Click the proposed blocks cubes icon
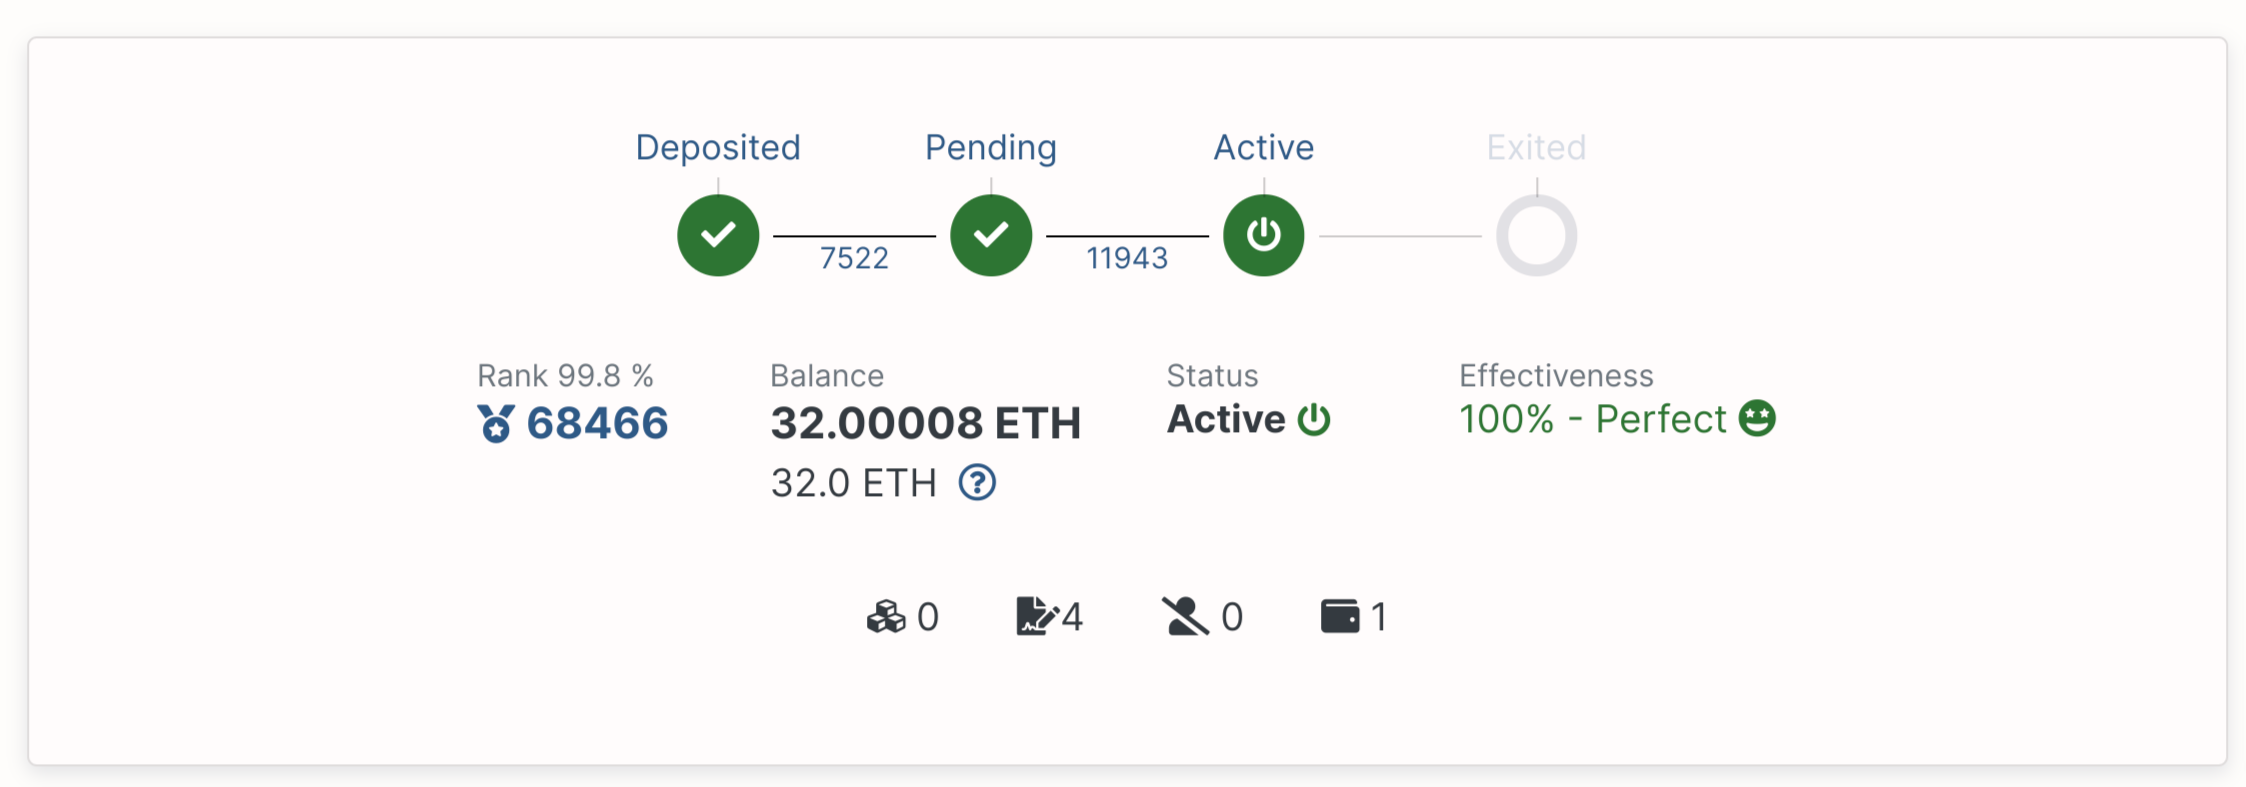Screen dimensions: 2246x787 click(x=886, y=617)
